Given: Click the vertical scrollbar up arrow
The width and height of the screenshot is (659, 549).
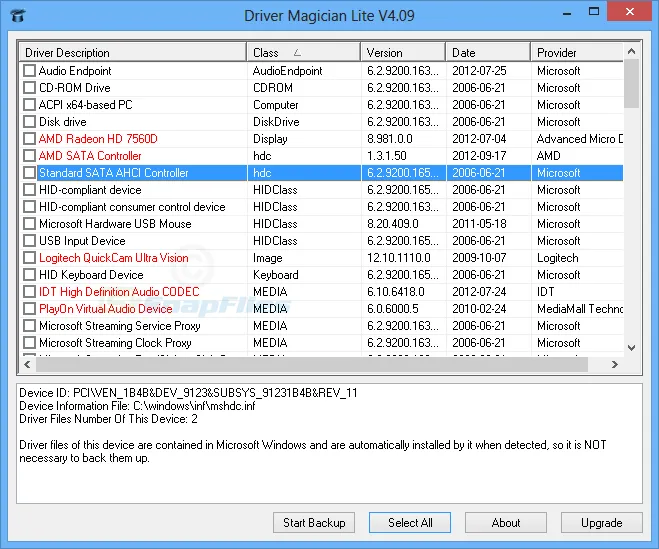Looking at the screenshot, I should [x=631, y=51].
